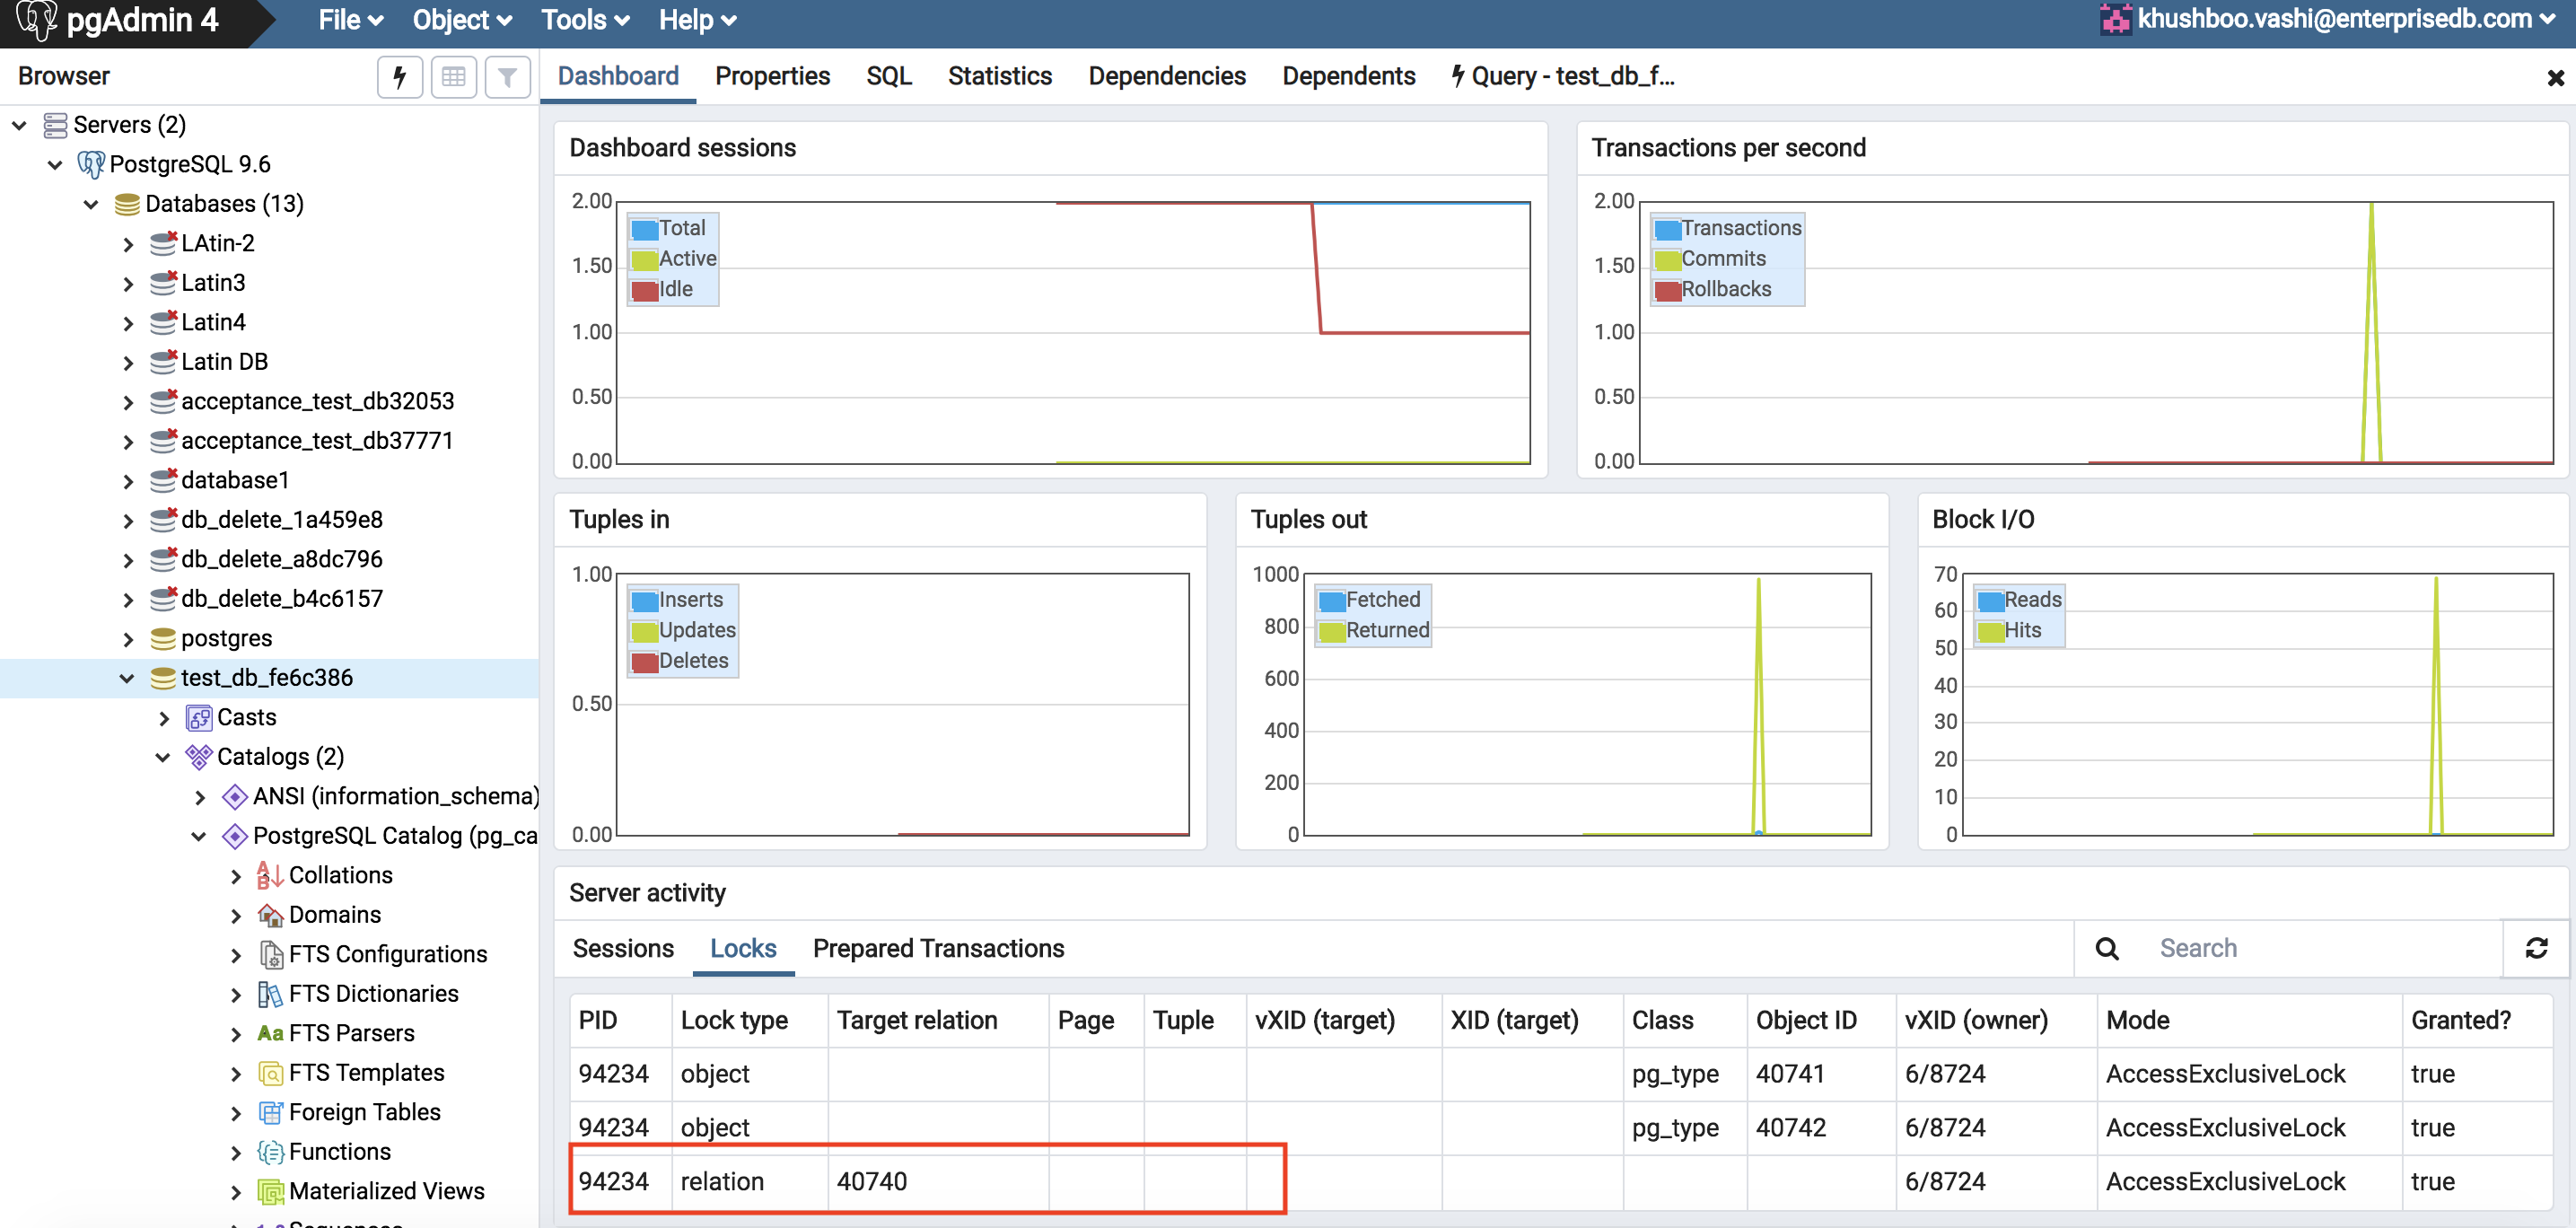
Task: Click the Casts node icon
Action: [x=199, y=718]
